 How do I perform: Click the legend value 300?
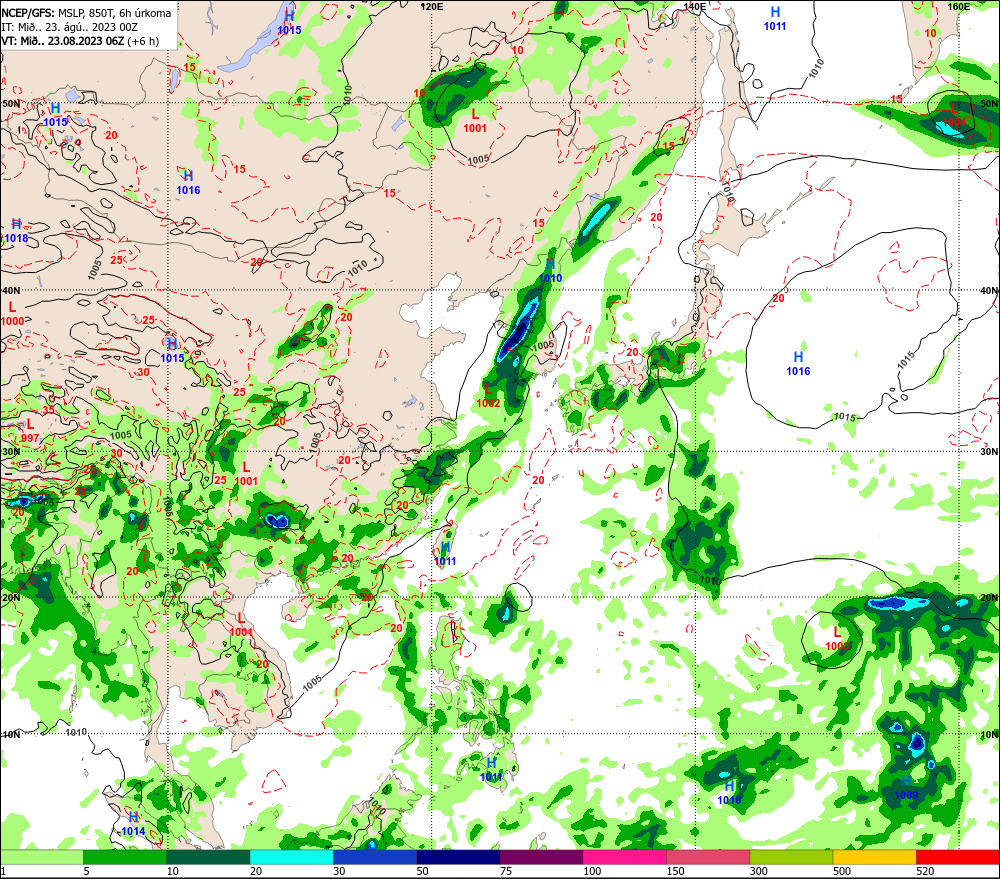pyautogui.click(x=758, y=871)
